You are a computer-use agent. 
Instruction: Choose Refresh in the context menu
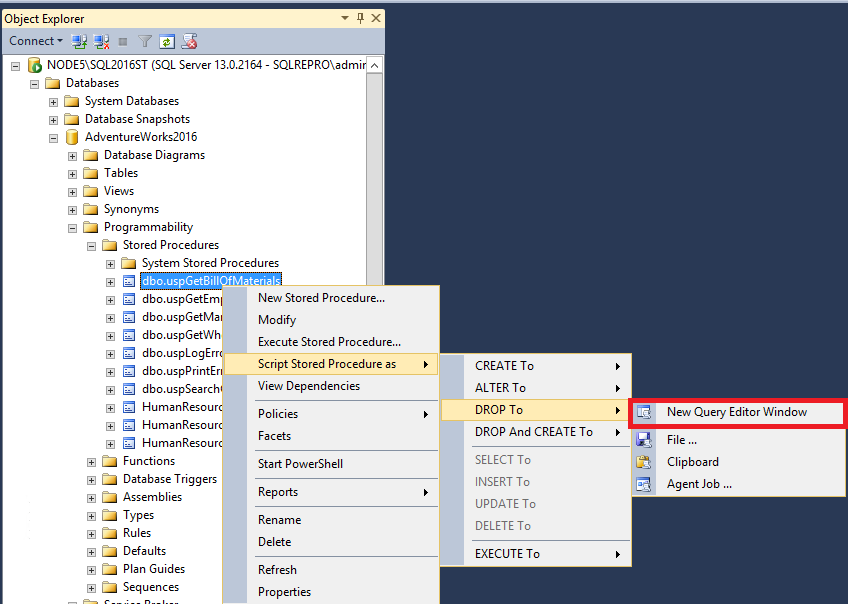330,570
